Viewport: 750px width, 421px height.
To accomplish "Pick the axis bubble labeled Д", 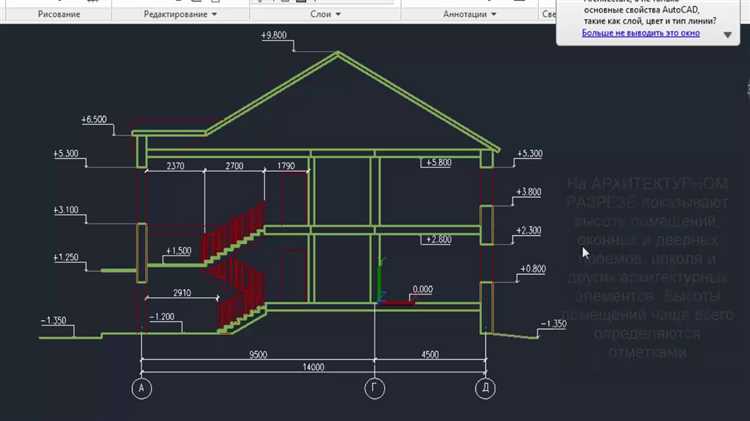I will click(485, 390).
